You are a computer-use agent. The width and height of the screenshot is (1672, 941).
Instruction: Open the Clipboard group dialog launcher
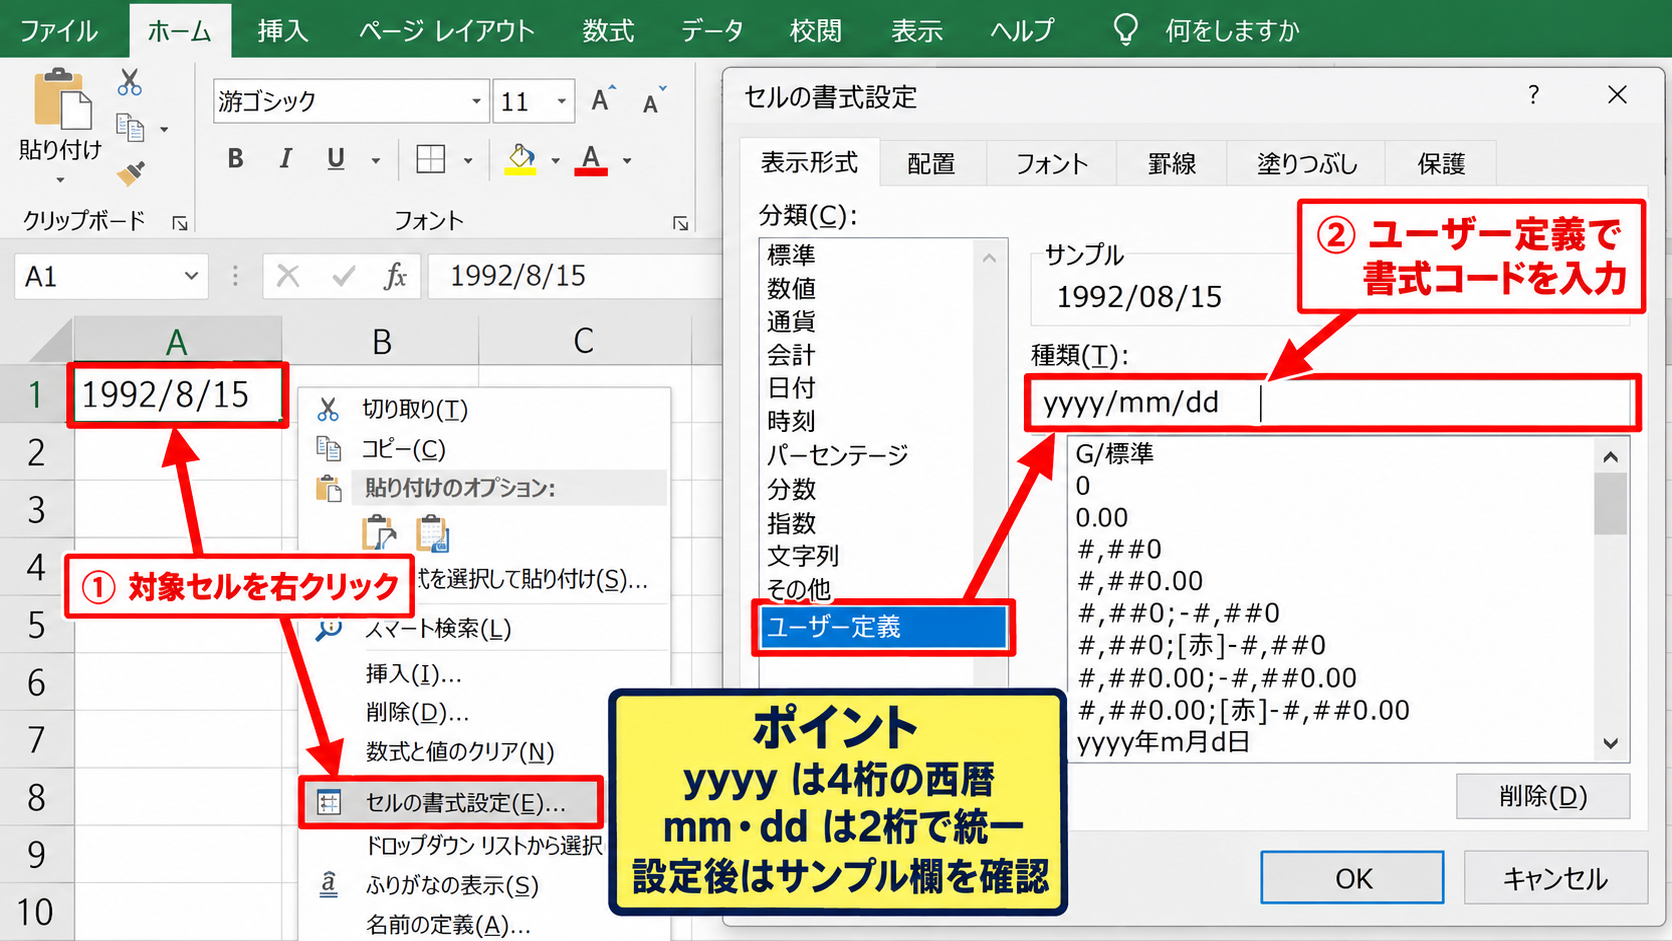pos(180,223)
